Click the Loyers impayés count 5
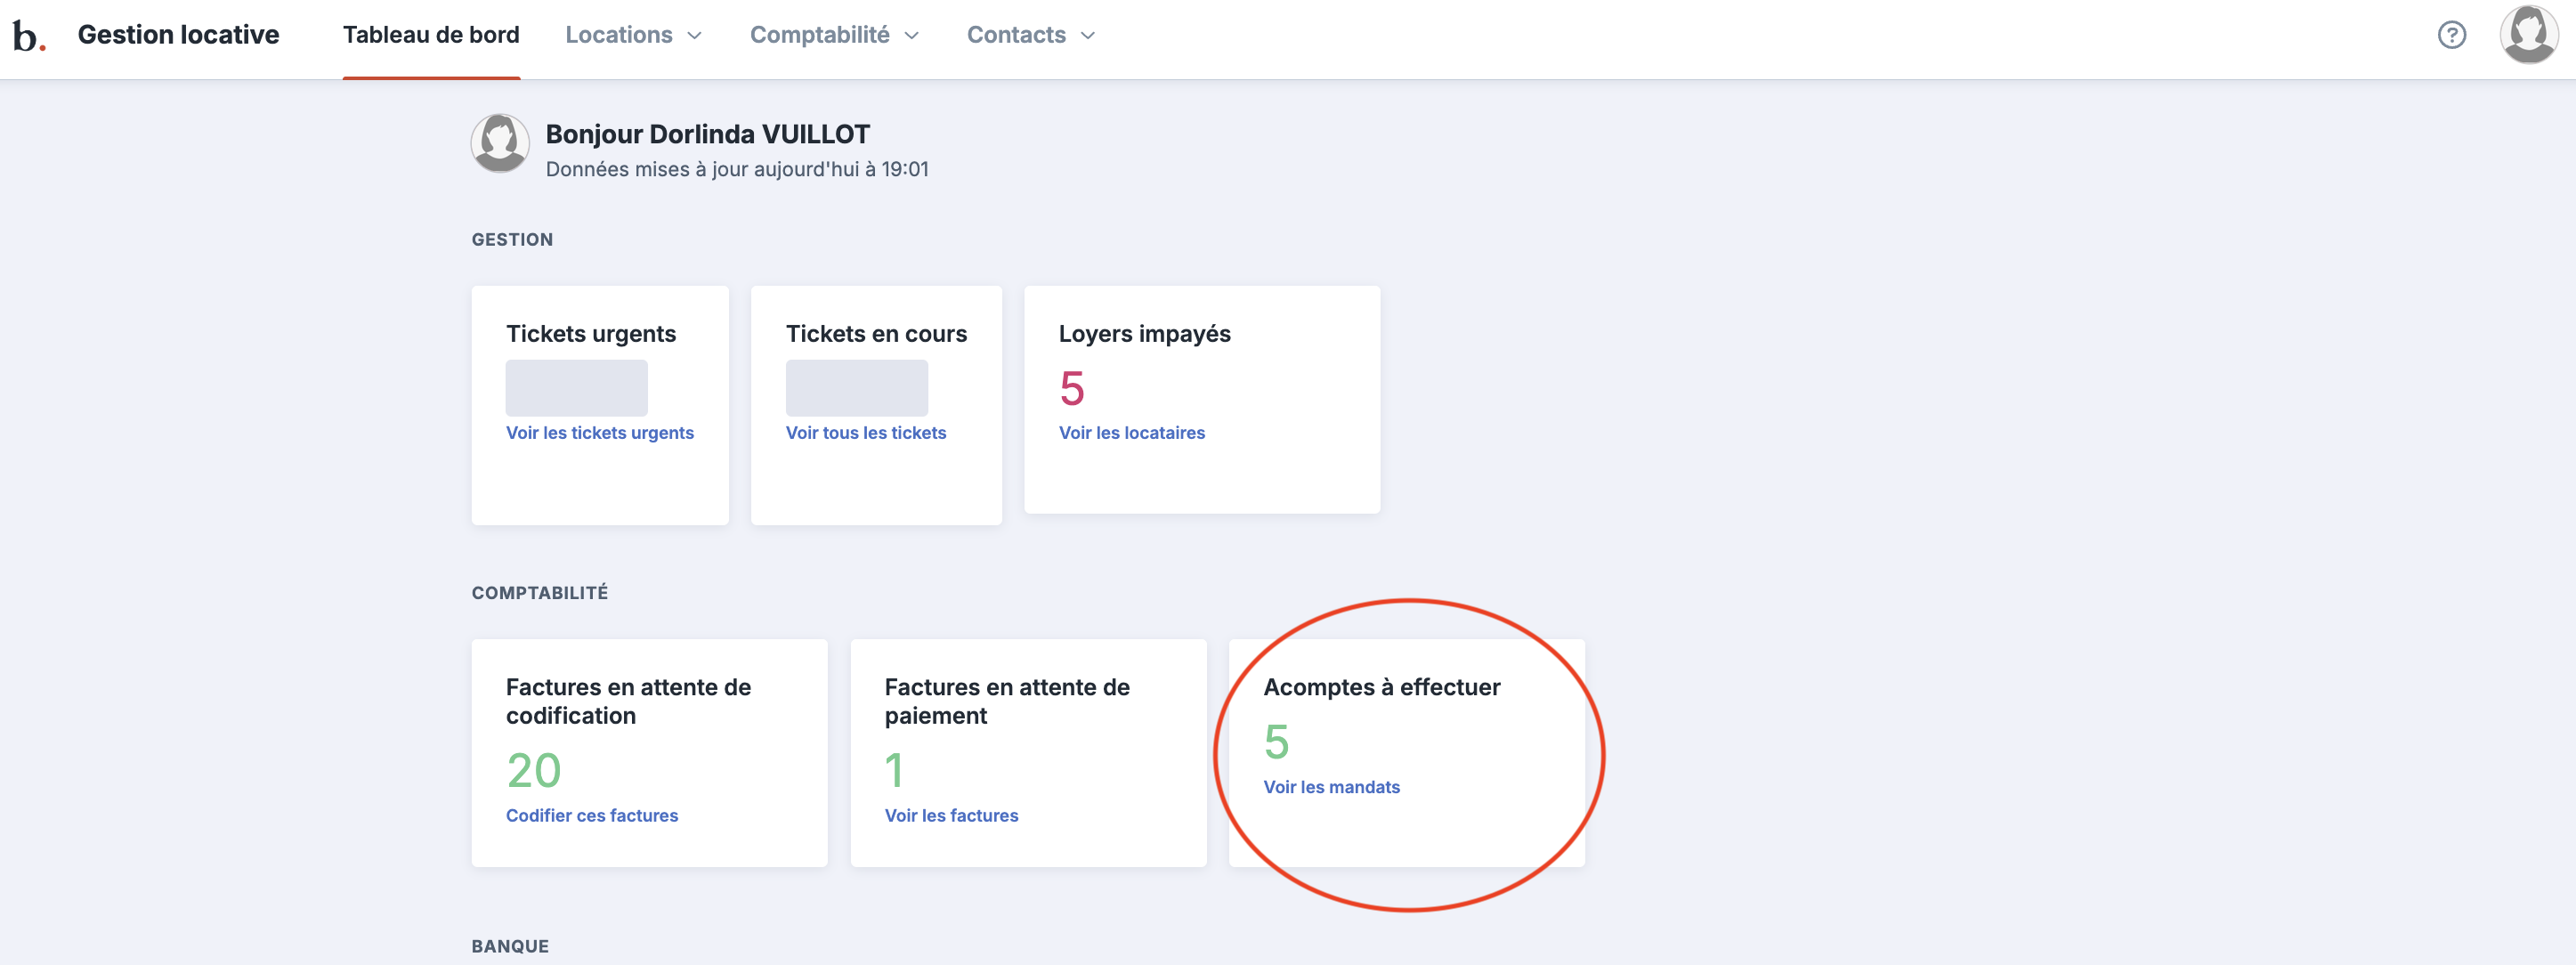Screen dimensions: 2576x965 click(x=1071, y=388)
